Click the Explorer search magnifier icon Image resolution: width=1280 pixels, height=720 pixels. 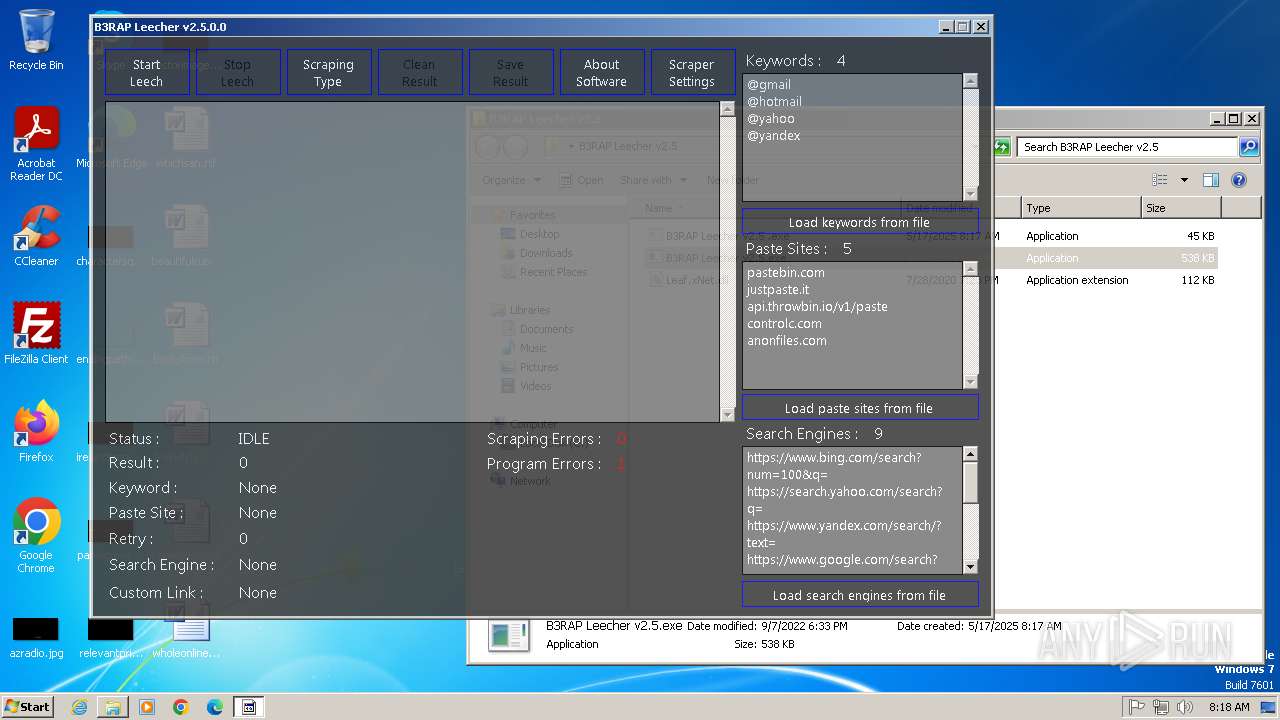(1249, 147)
